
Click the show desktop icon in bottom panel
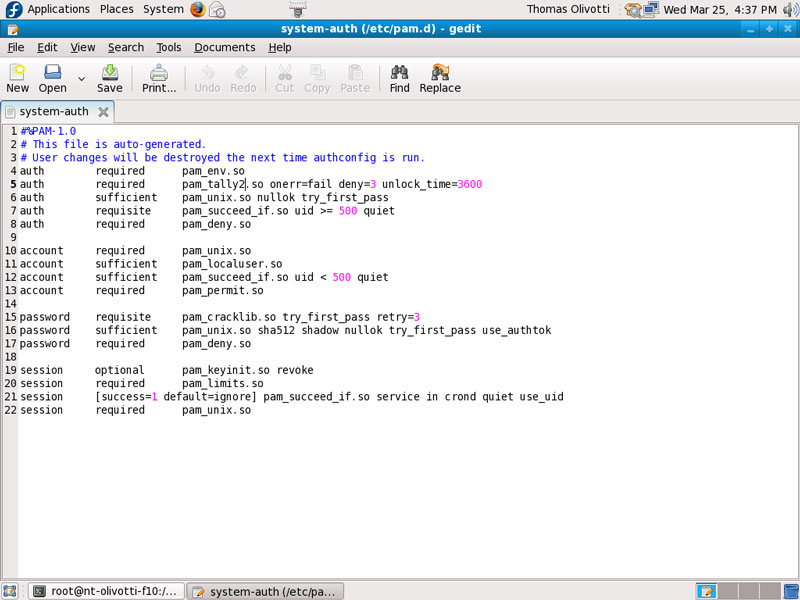(10, 591)
